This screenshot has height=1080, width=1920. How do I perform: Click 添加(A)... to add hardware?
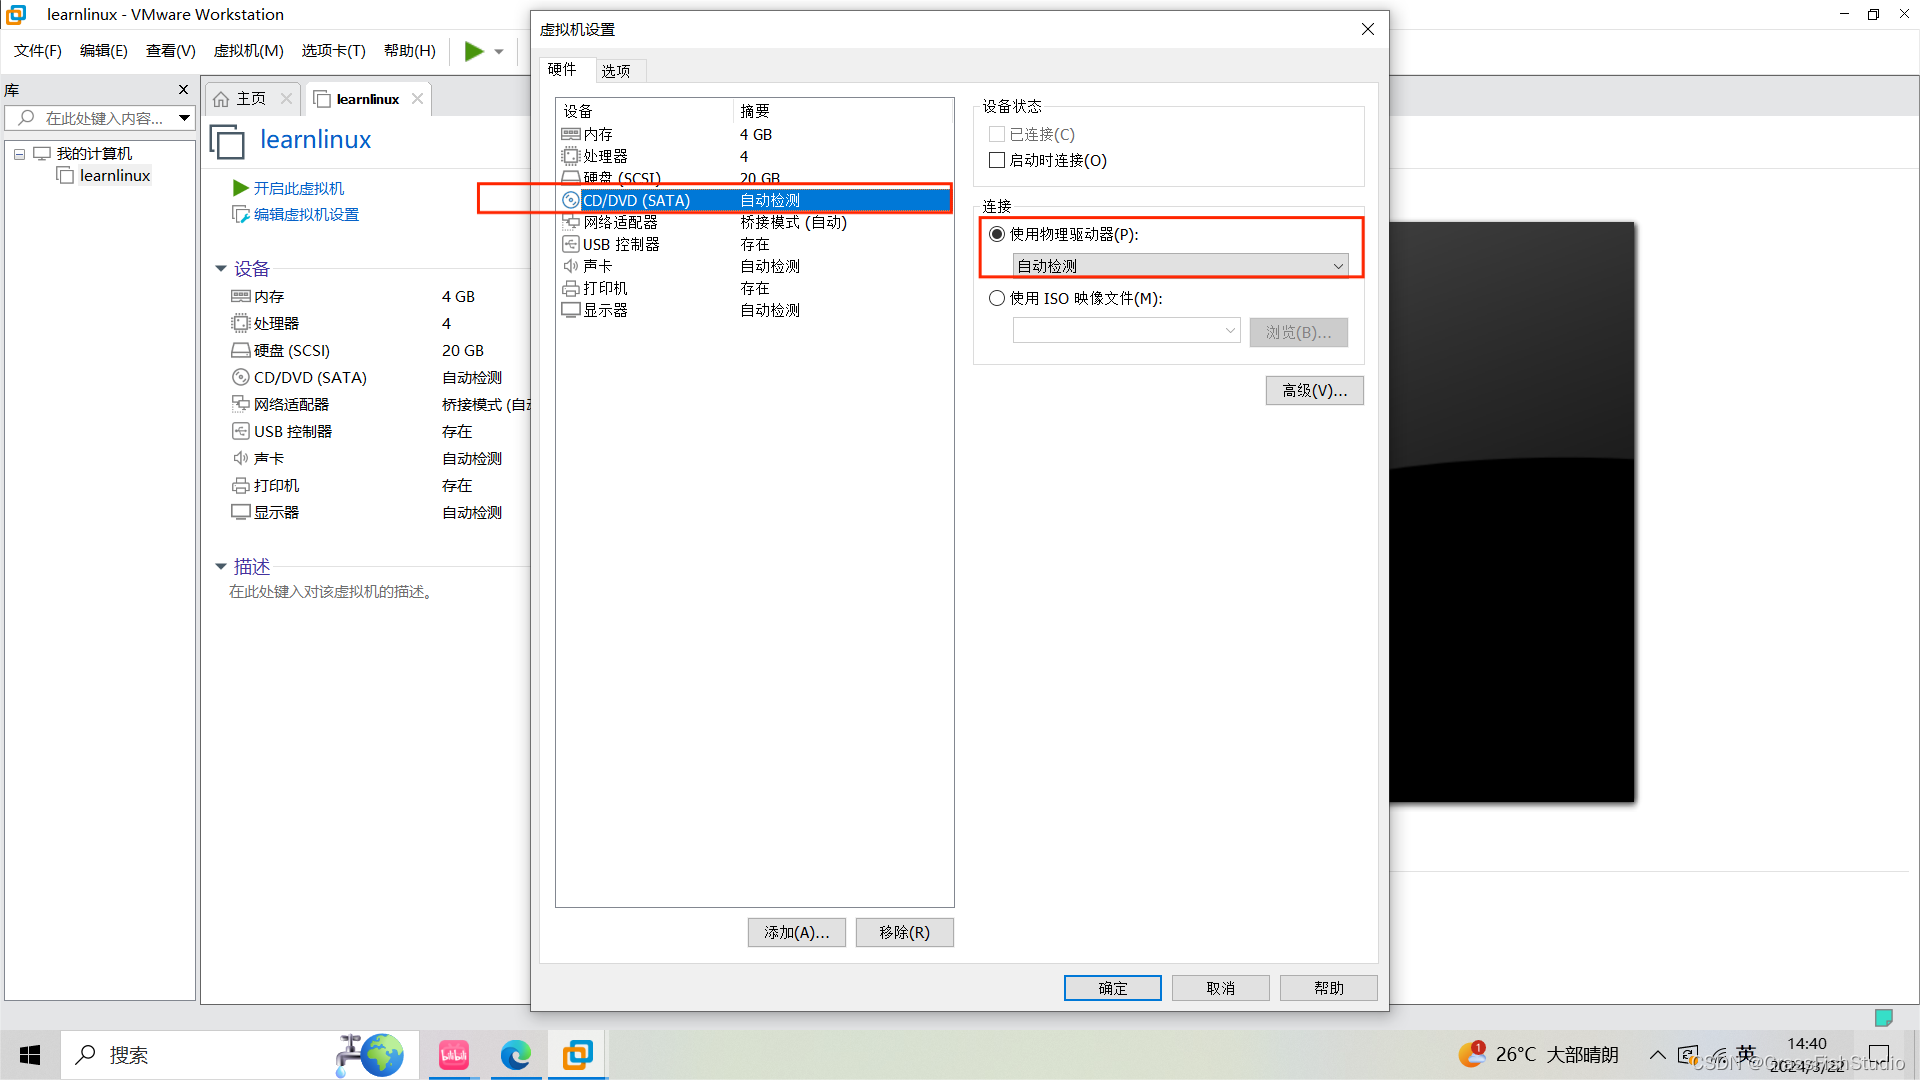(797, 932)
